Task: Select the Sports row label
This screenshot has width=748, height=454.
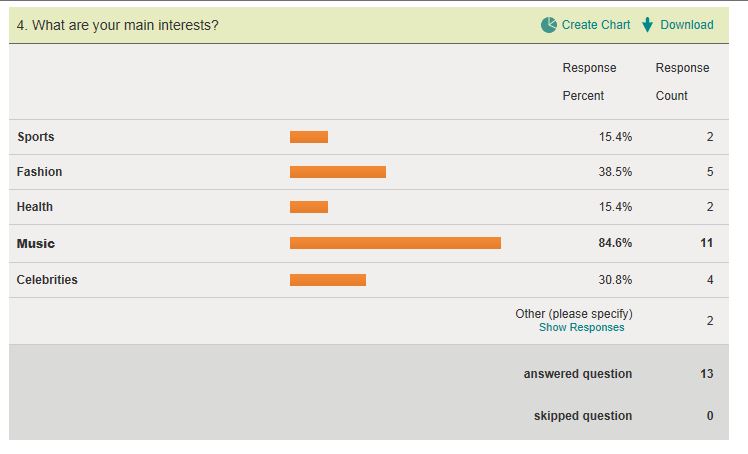Action: (x=36, y=137)
